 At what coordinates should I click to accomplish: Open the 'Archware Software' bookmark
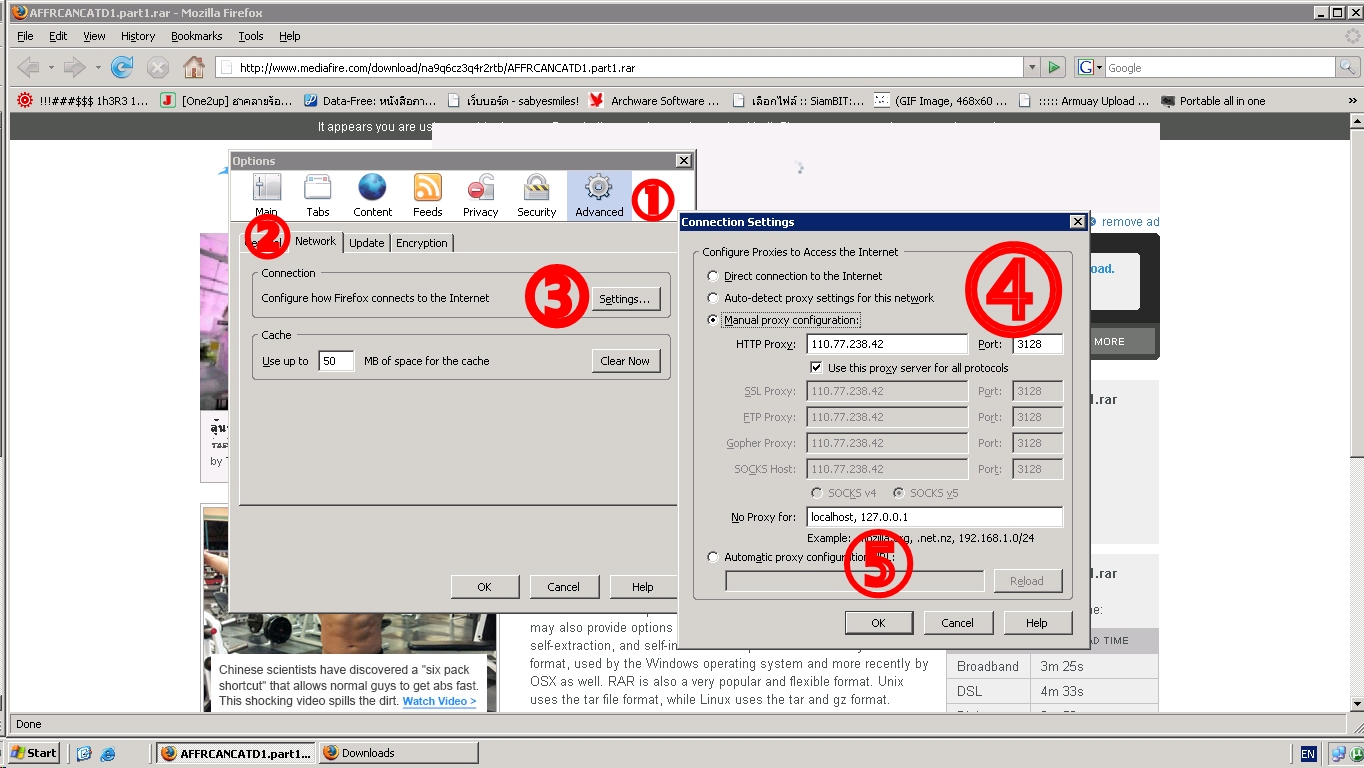click(x=655, y=101)
